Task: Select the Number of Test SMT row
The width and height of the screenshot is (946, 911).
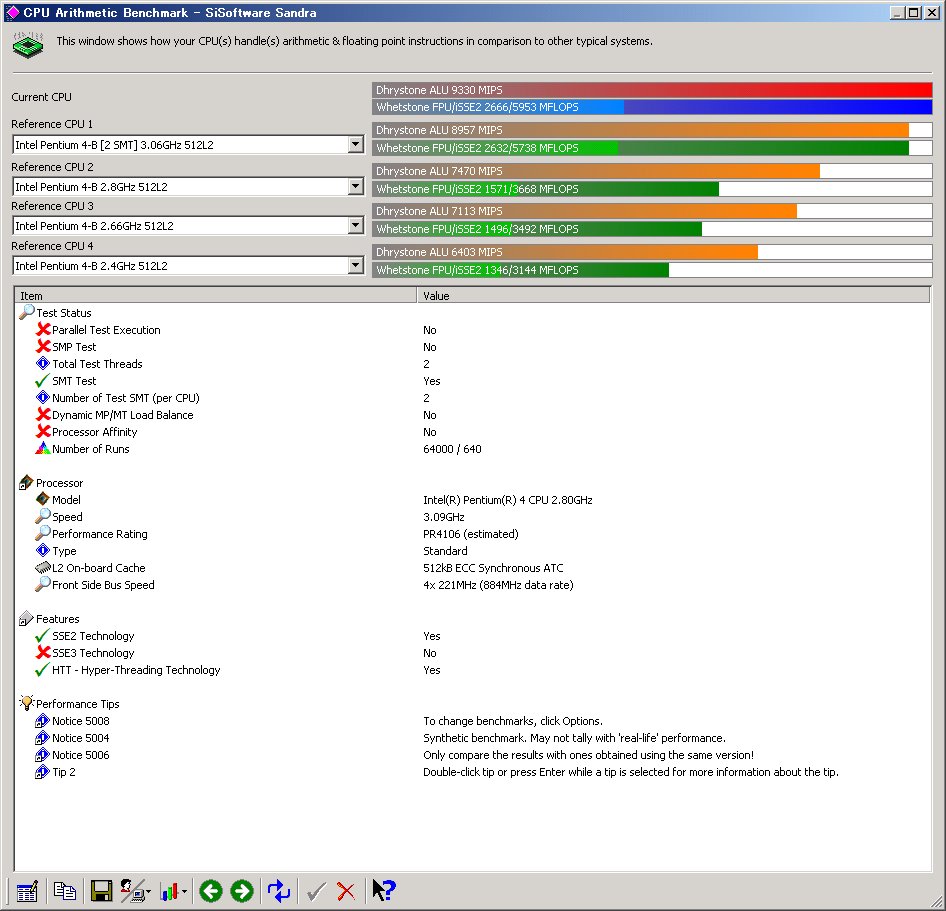Action: pos(473,398)
